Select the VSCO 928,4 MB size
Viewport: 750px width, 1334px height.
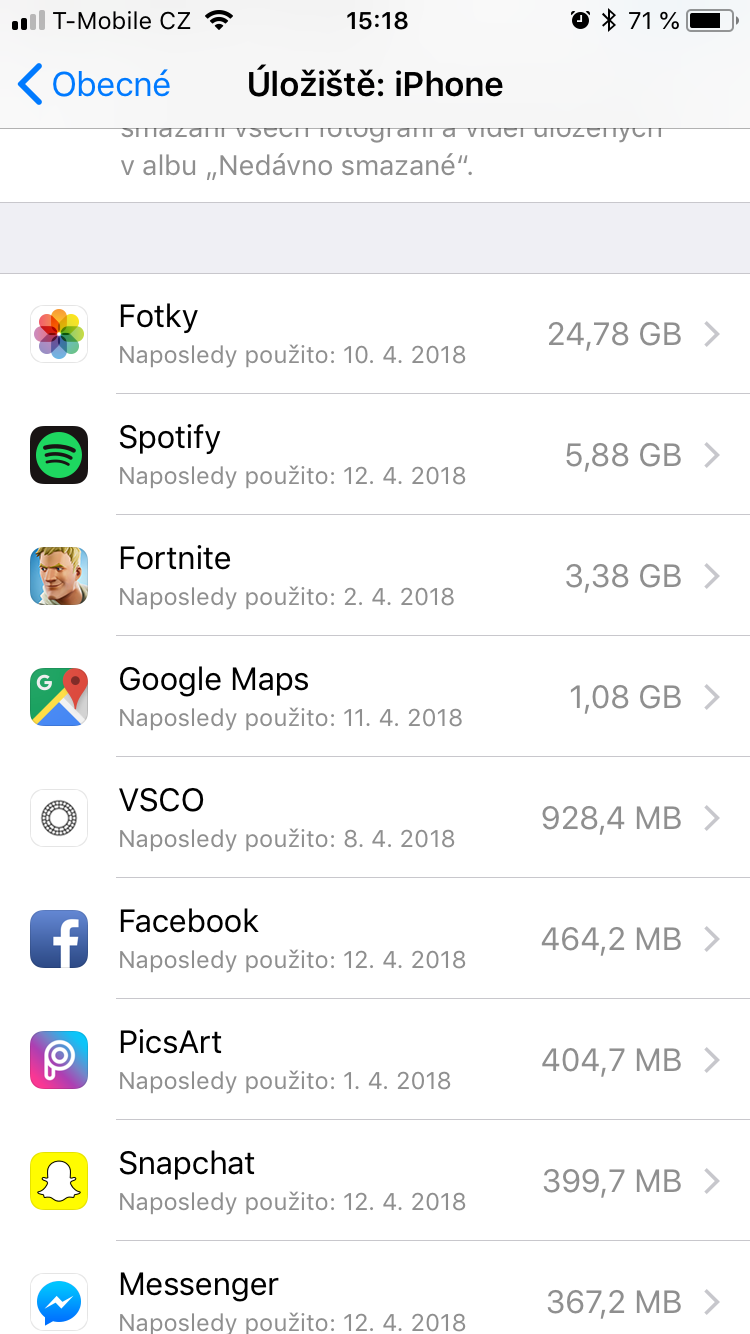click(610, 818)
